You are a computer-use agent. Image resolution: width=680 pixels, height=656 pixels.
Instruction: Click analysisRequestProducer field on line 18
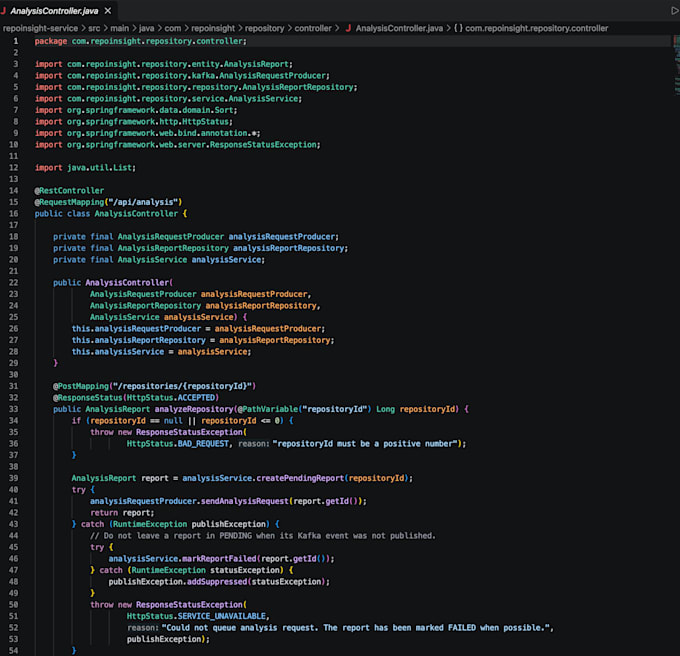[281, 237]
